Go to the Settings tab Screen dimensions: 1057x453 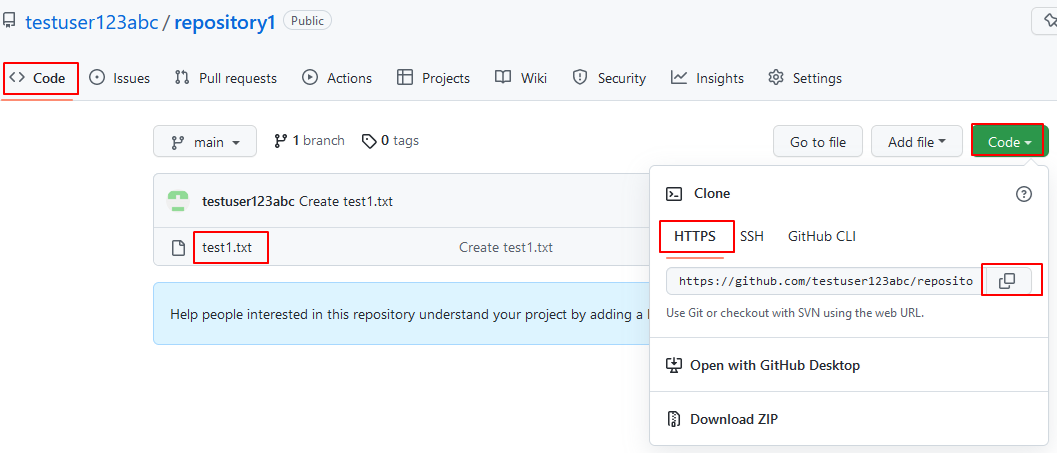pyautogui.click(x=805, y=78)
